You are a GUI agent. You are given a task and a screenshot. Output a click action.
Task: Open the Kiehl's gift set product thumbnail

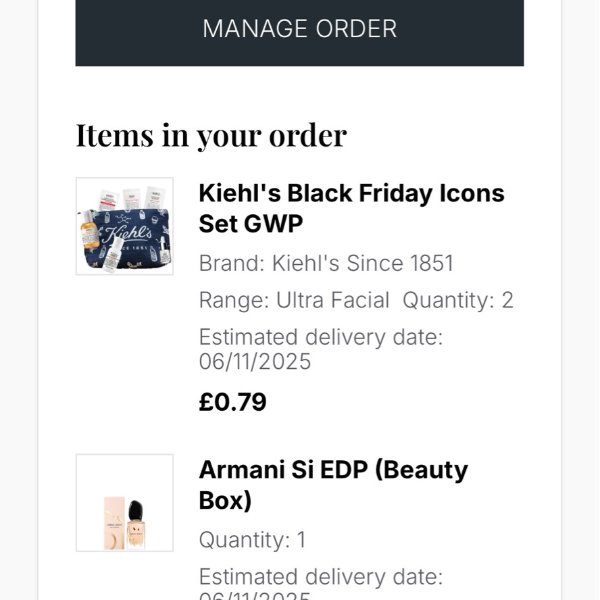pyautogui.click(x=125, y=226)
